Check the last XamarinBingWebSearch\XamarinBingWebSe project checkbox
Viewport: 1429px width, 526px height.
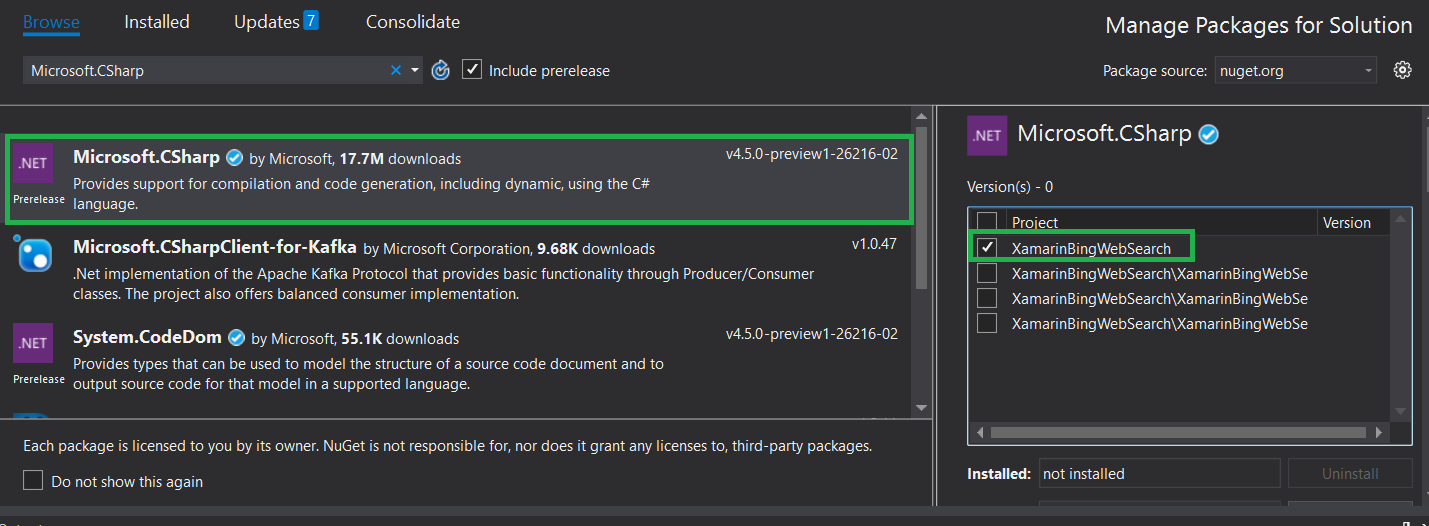click(987, 323)
